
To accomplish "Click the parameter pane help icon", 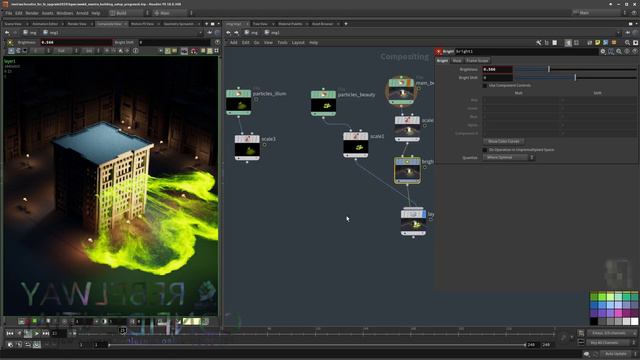I will 635,51.
